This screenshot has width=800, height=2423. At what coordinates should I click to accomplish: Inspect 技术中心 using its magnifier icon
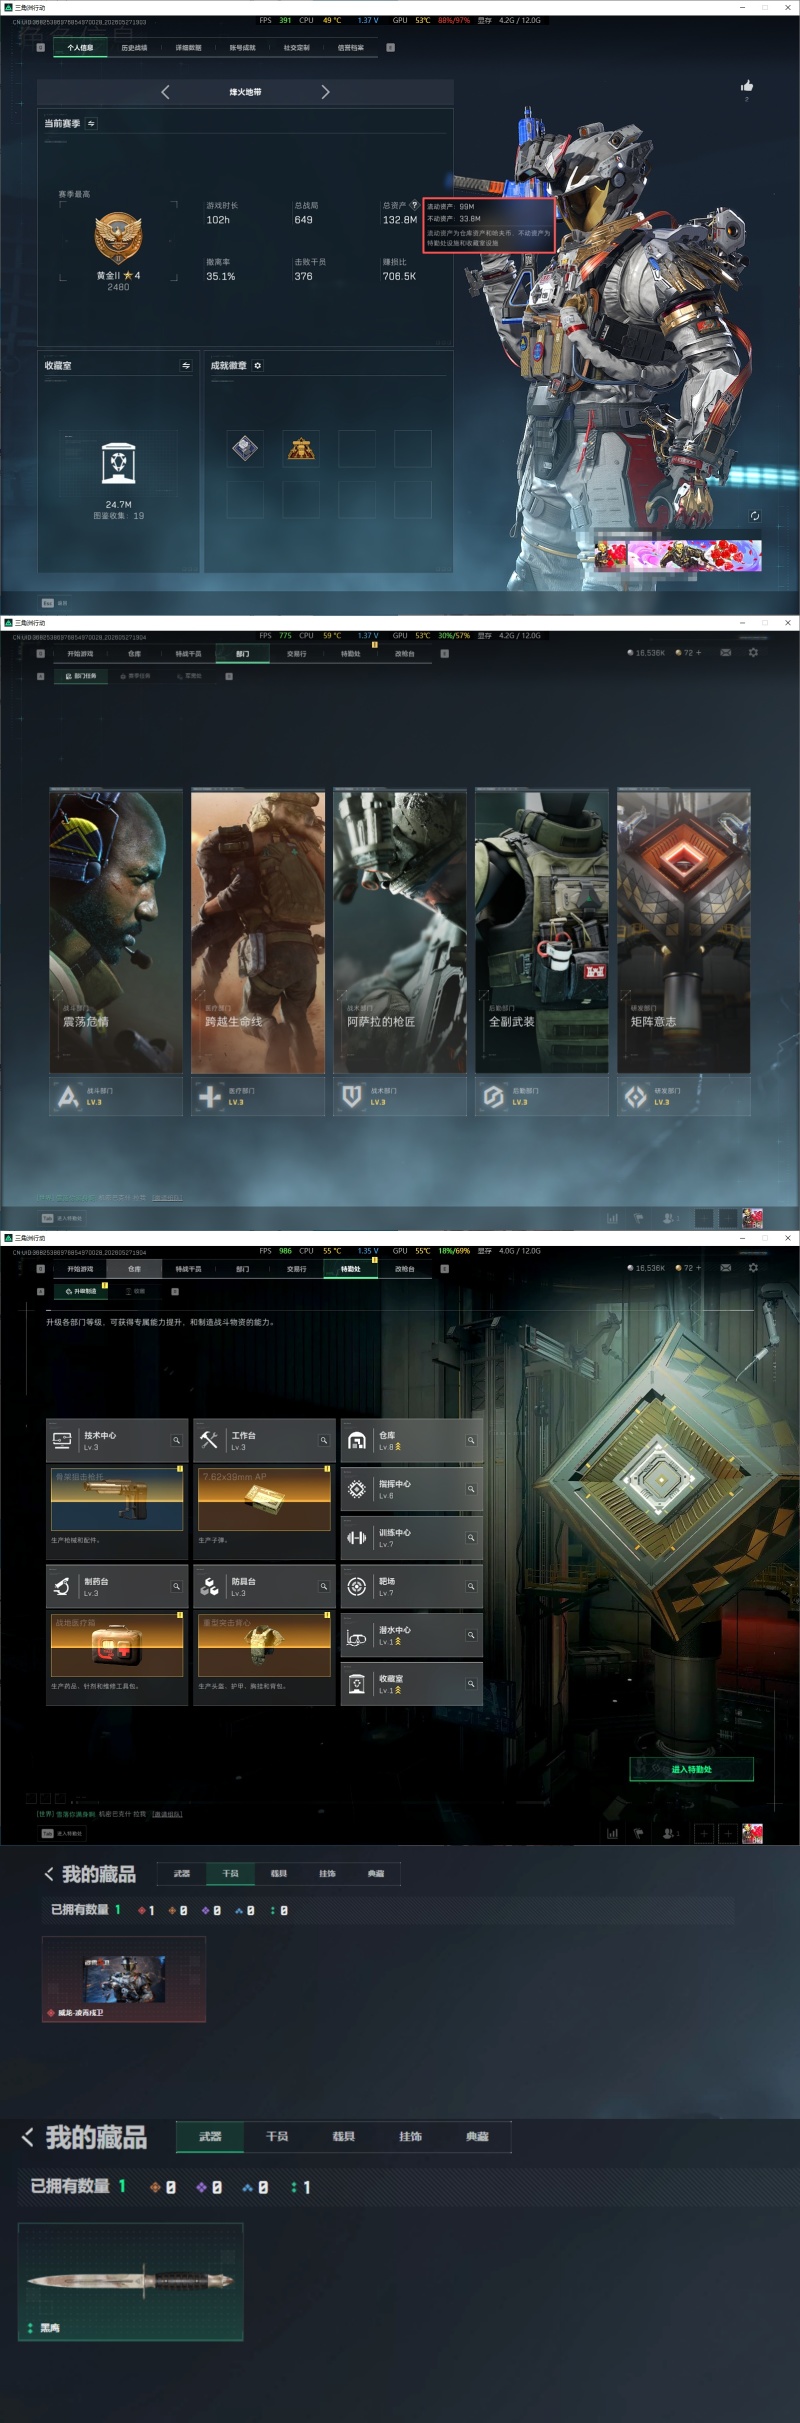[176, 1441]
